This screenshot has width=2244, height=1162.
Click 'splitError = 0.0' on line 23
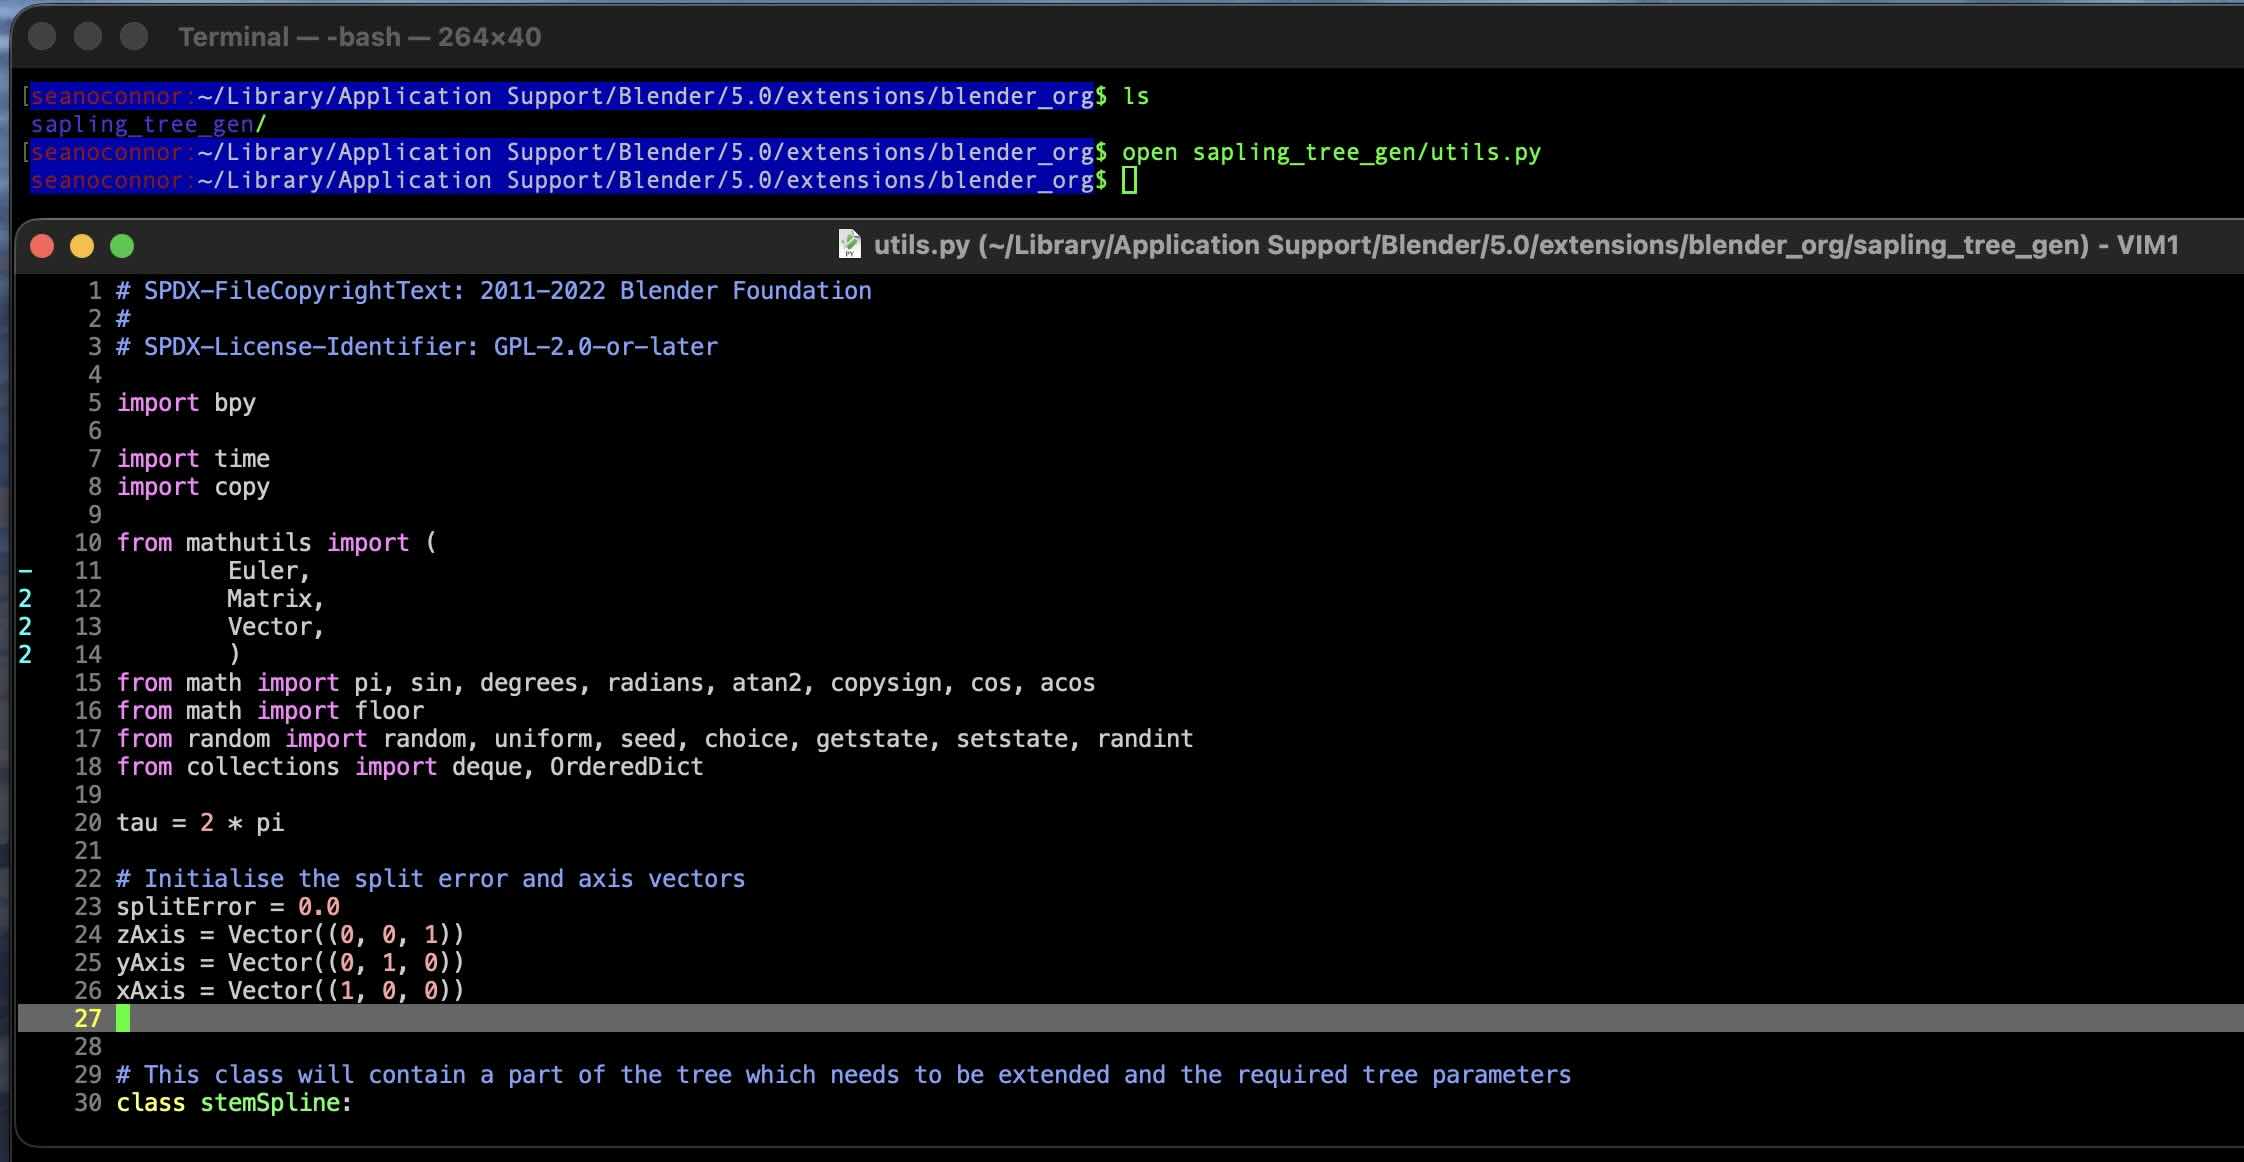pos(228,907)
